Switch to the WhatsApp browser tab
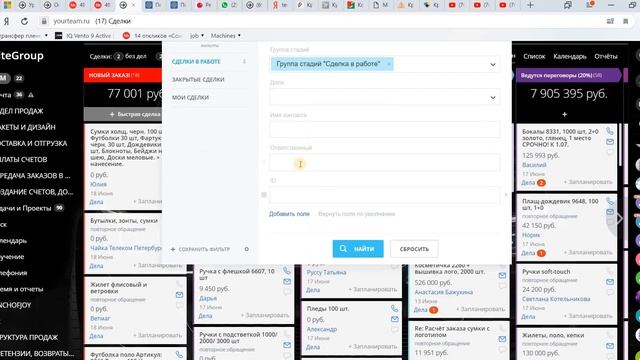640x360 pixels. point(229,5)
